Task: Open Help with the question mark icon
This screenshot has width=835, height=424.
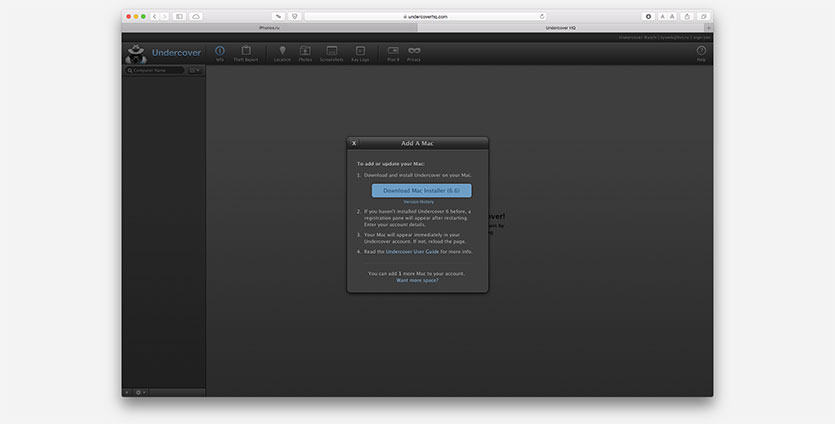Action: pyautogui.click(x=701, y=53)
